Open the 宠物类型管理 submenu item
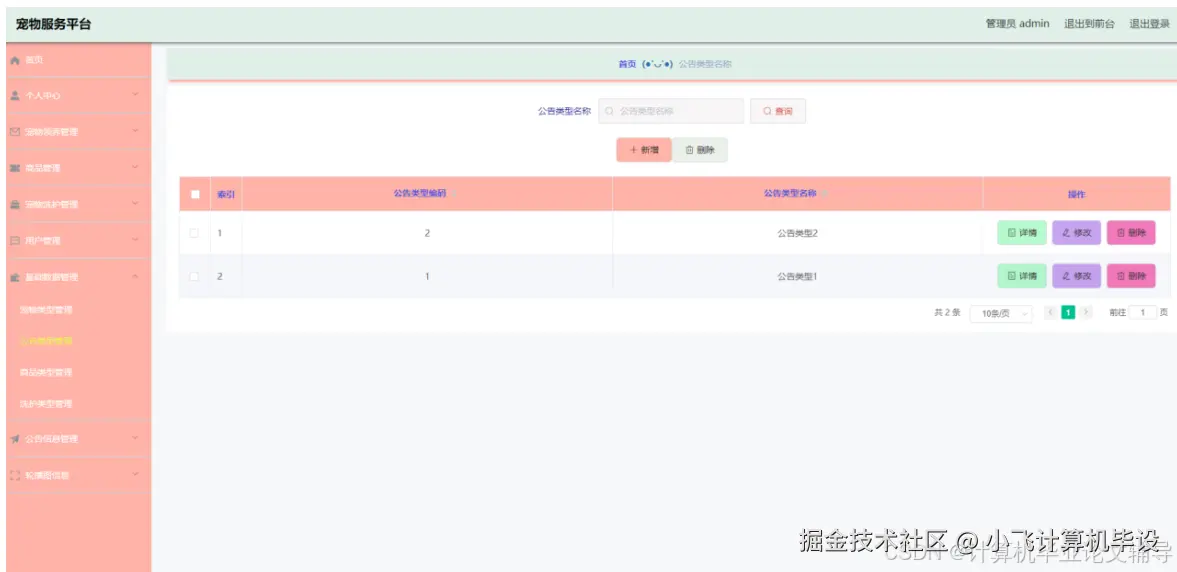 46,309
